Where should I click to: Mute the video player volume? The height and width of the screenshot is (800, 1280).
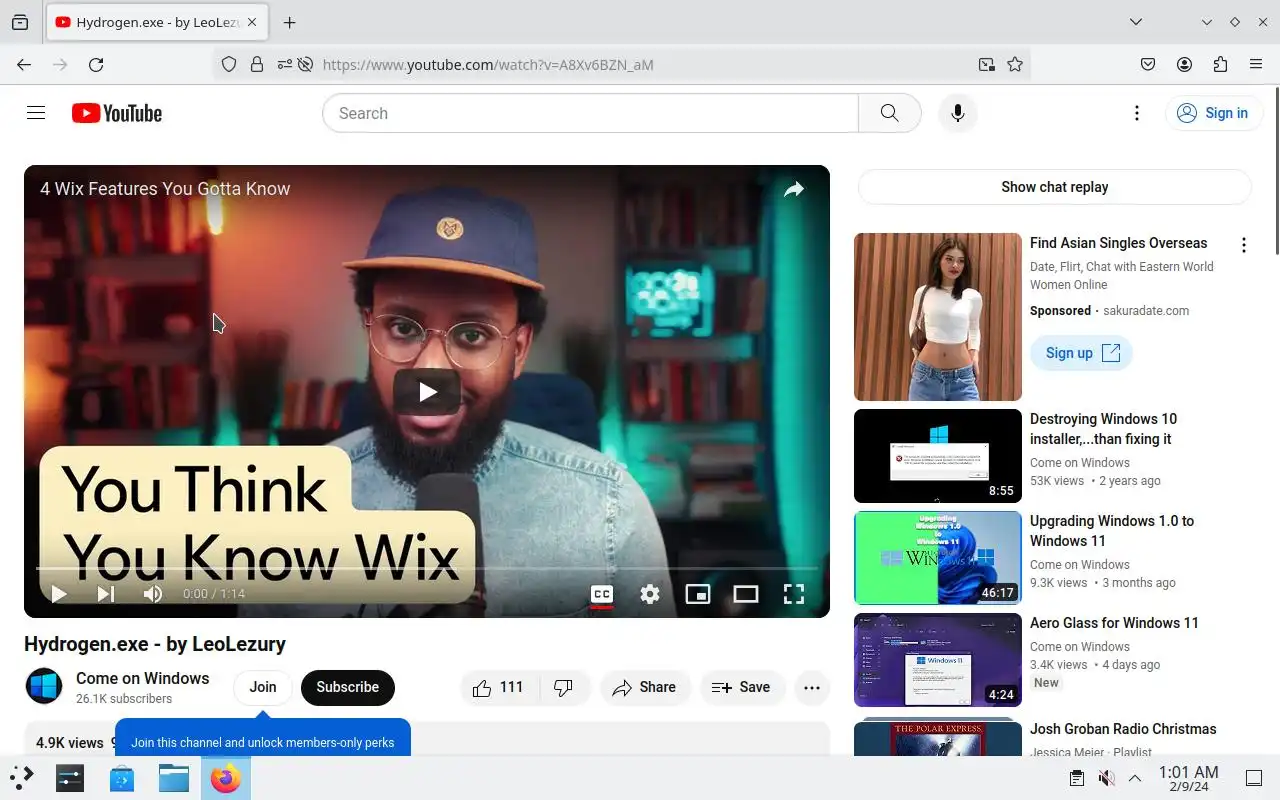[153, 594]
